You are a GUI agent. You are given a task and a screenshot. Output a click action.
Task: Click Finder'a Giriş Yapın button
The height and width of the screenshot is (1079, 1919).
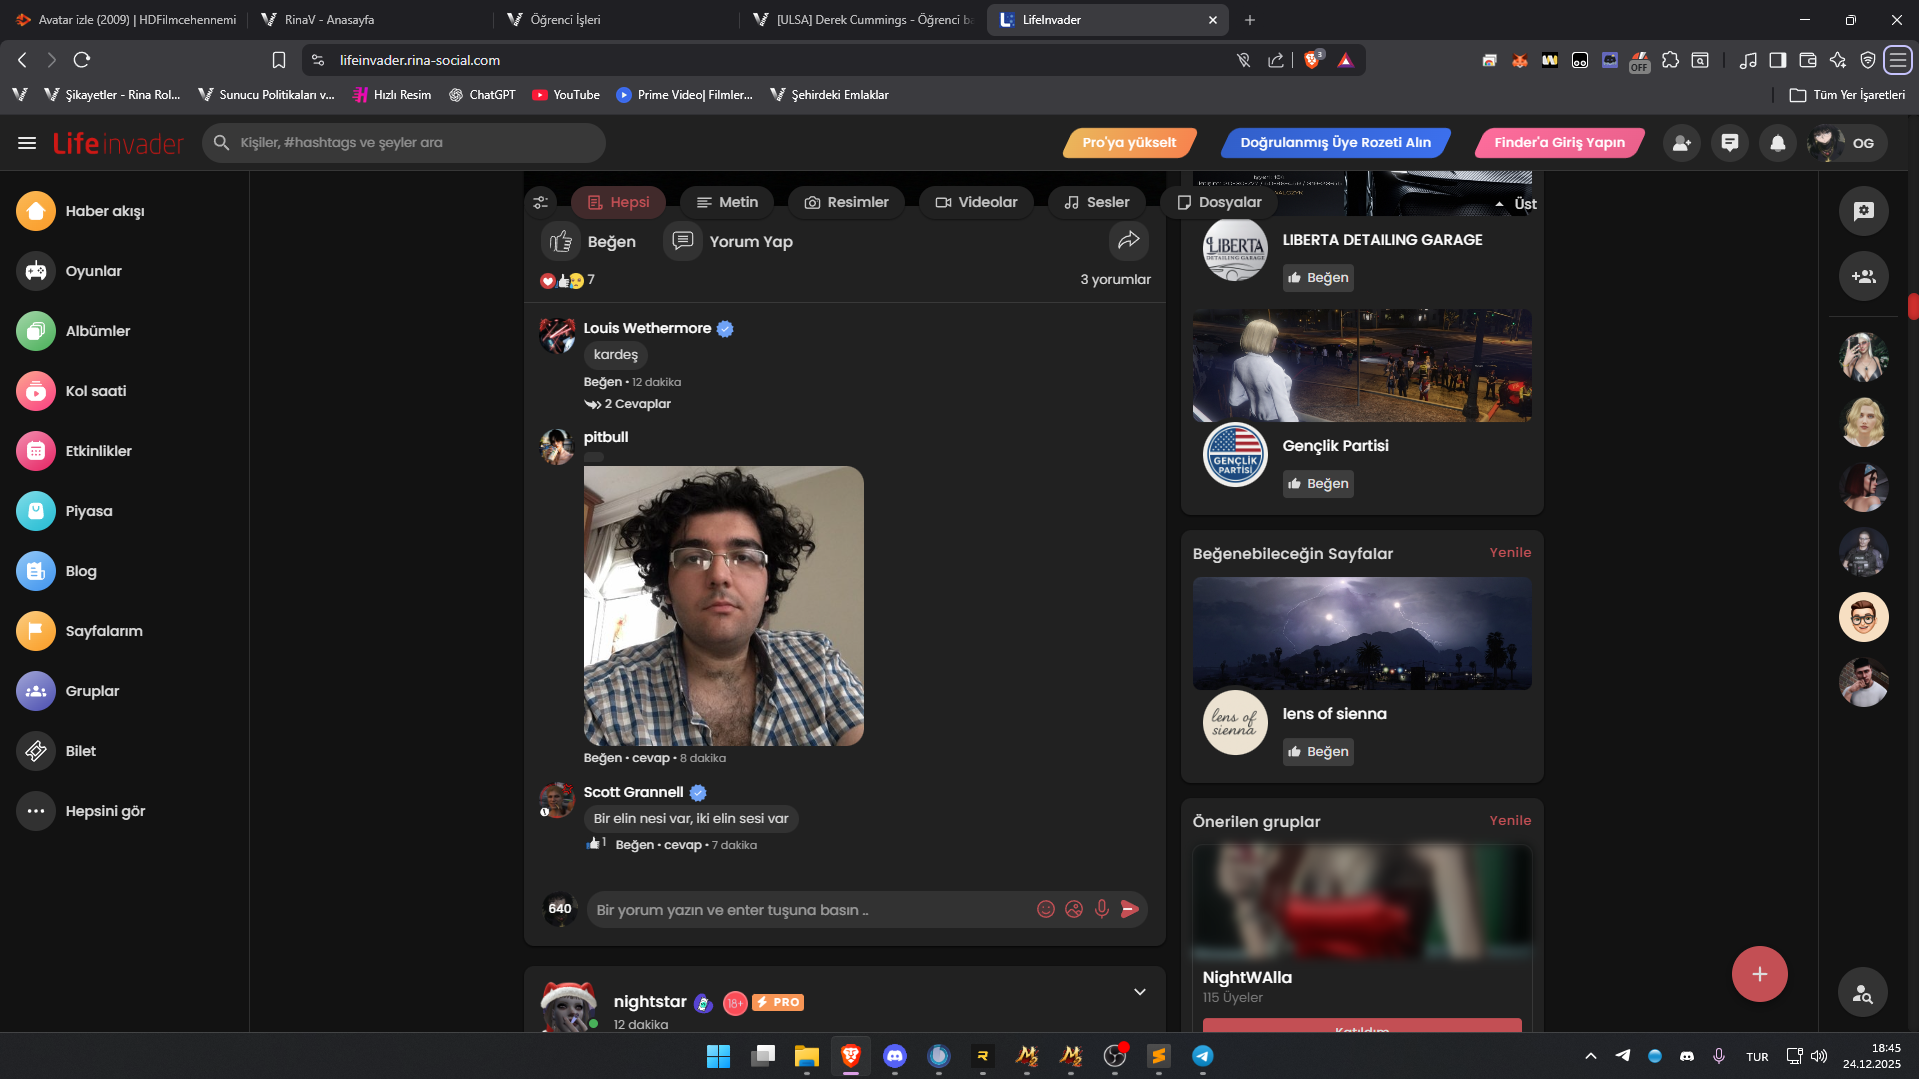point(1559,143)
